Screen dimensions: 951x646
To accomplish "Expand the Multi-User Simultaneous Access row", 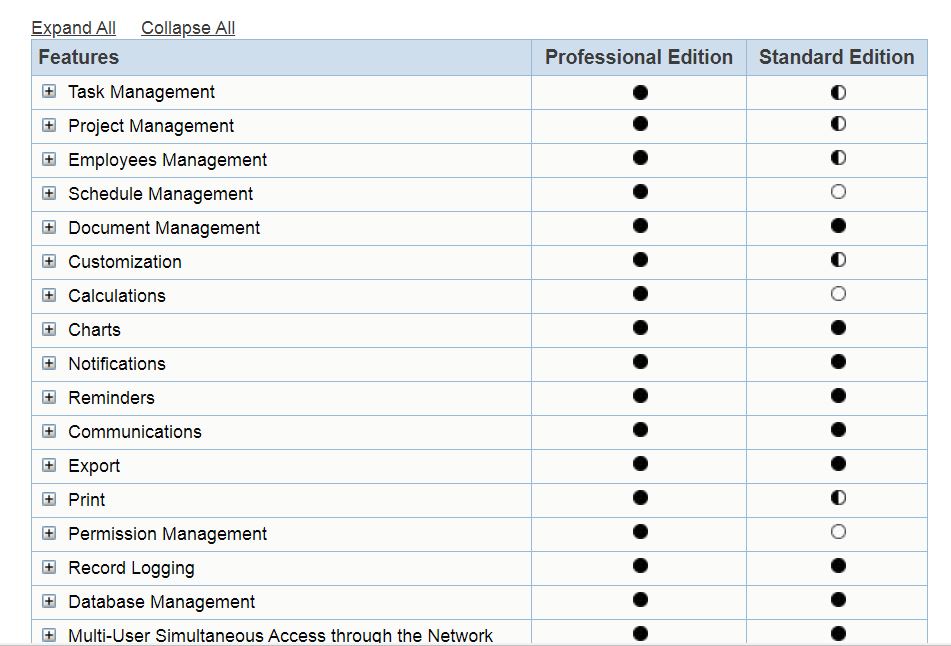I will 49,634.
